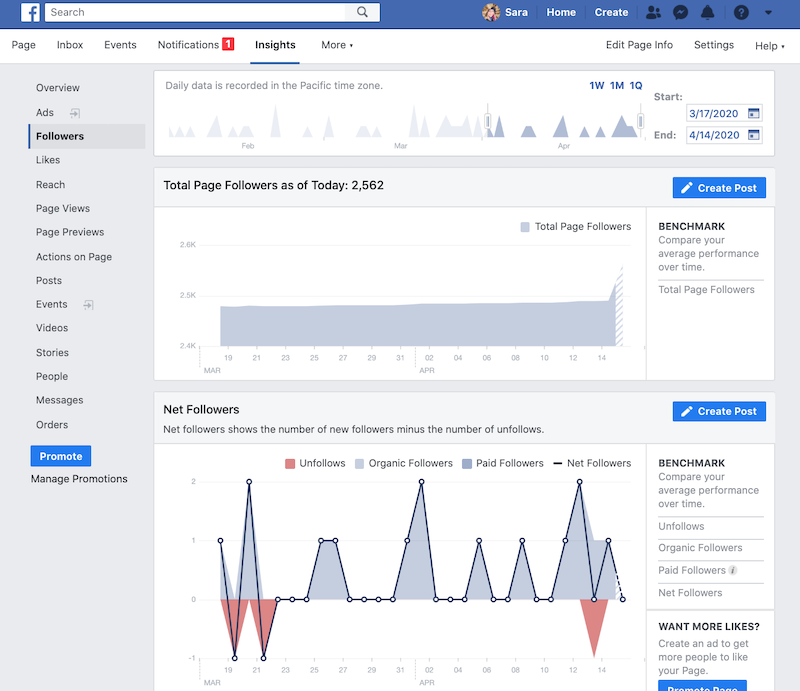Click in the Search field
Viewport: 800px width, 691px height.
tap(194, 12)
